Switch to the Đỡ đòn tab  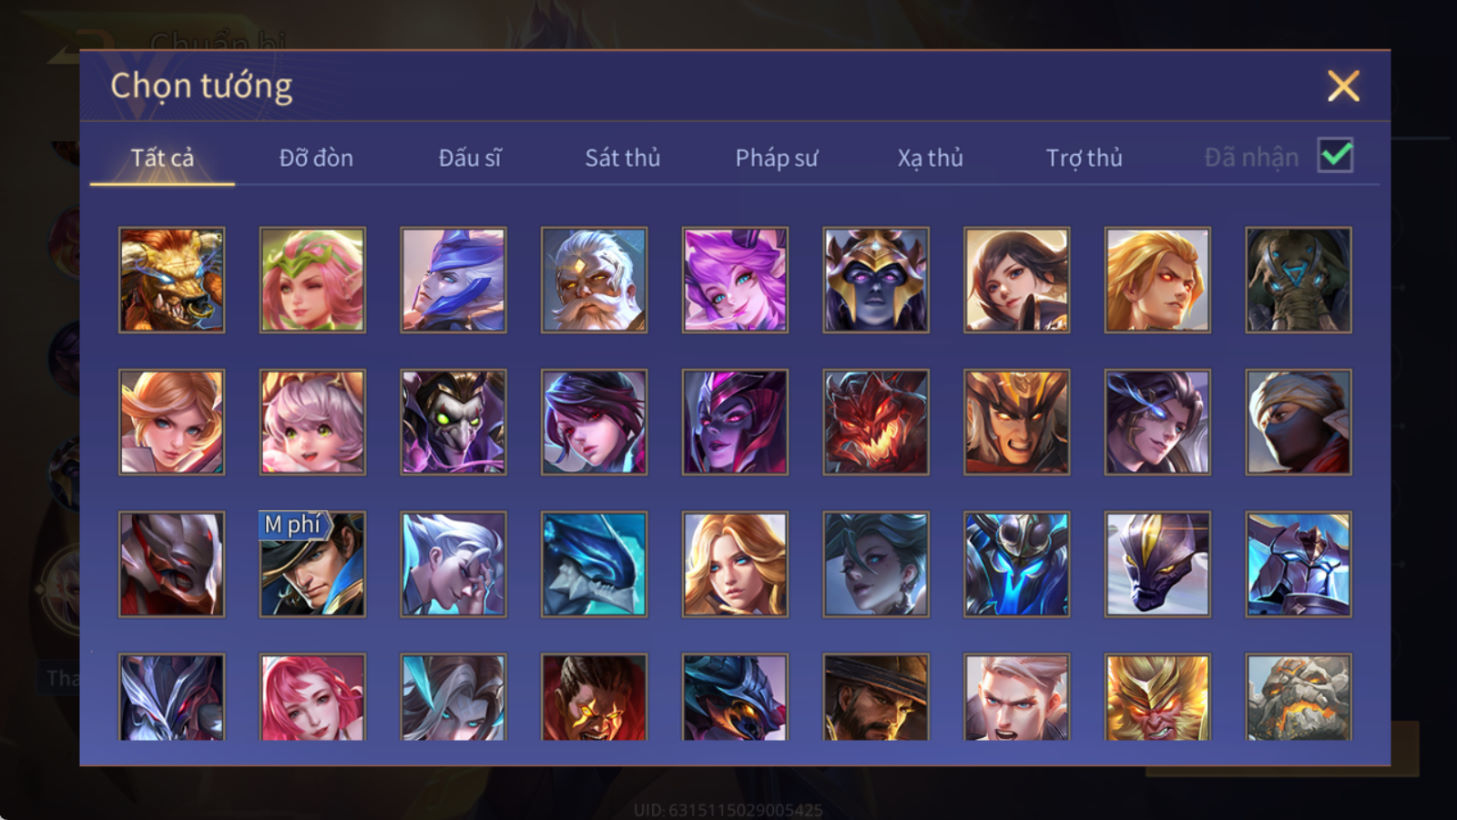[316, 158]
